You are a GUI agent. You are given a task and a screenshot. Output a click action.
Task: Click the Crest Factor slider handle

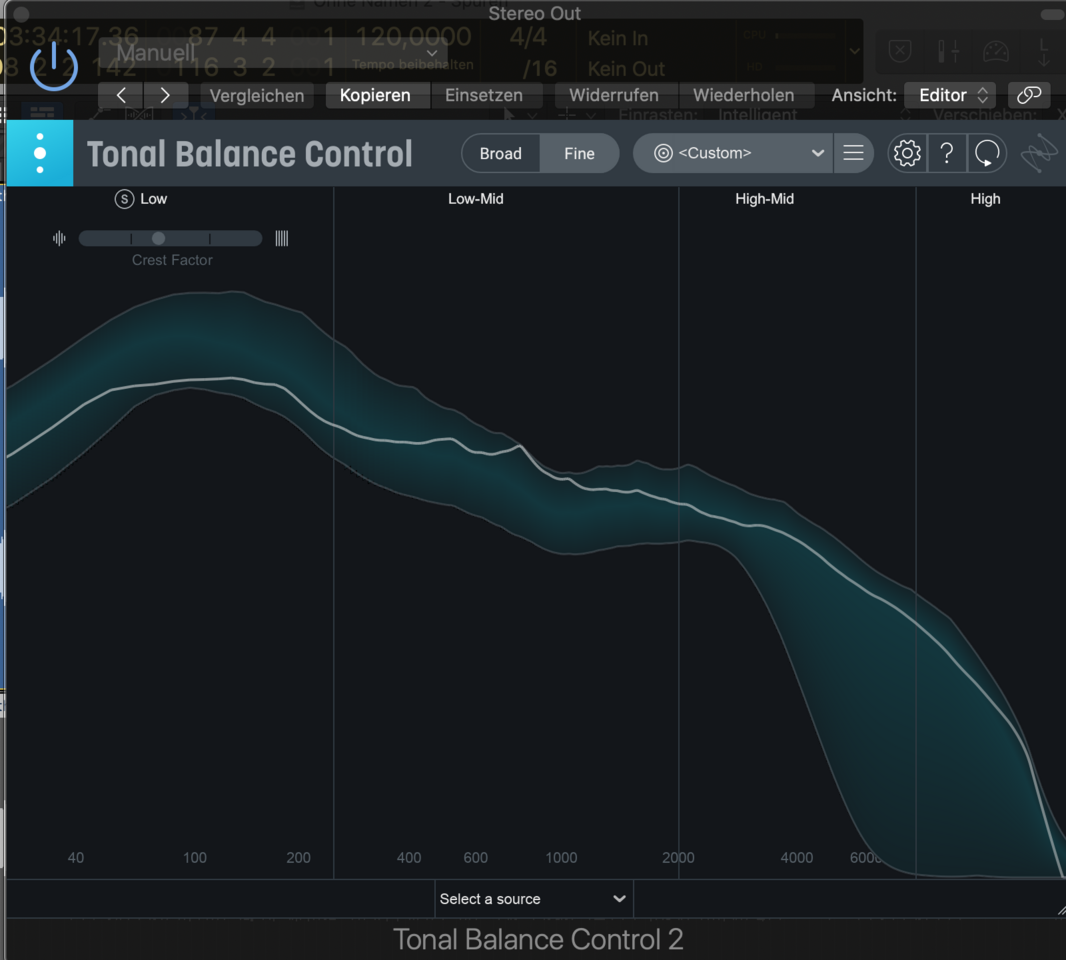pos(158,239)
